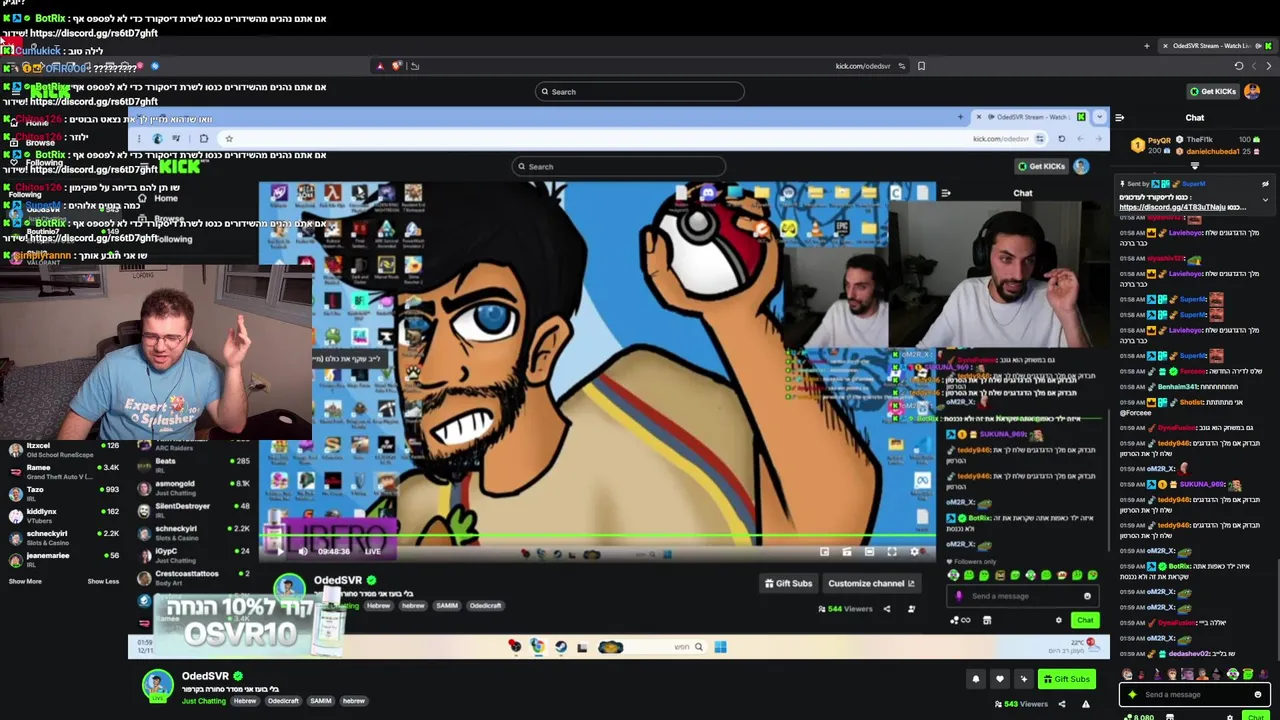Focus the inner mirrored search field
Viewport: 1280px width, 720px height.
coord(617,167)
